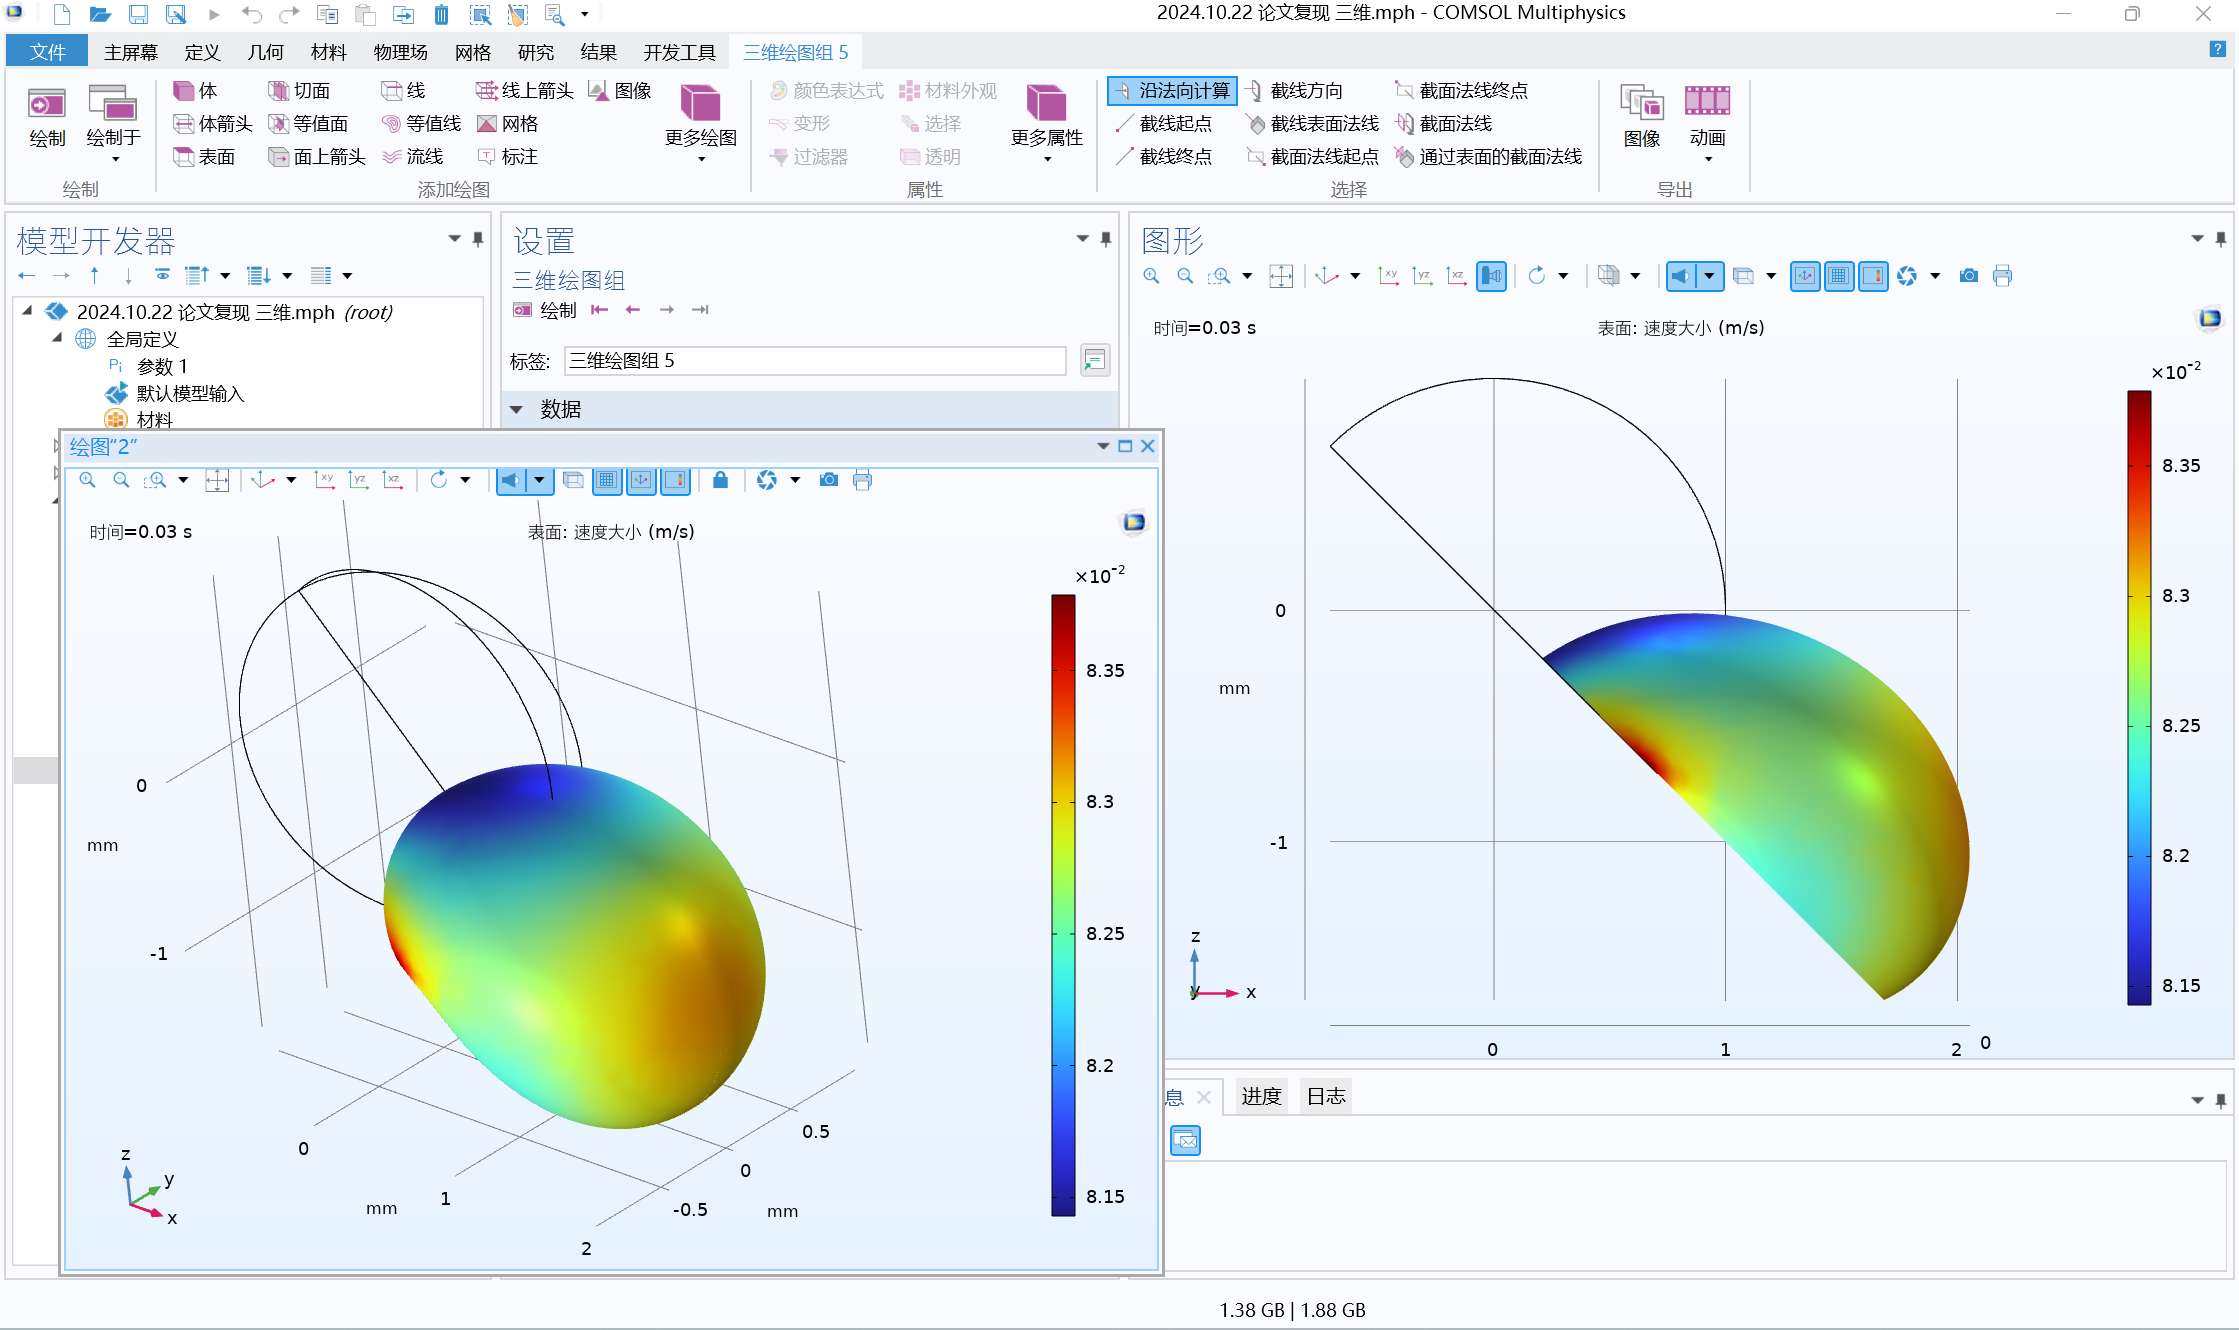Click the 图像 export image icon
2239x1330 pixels.
tap(1641, 117)
